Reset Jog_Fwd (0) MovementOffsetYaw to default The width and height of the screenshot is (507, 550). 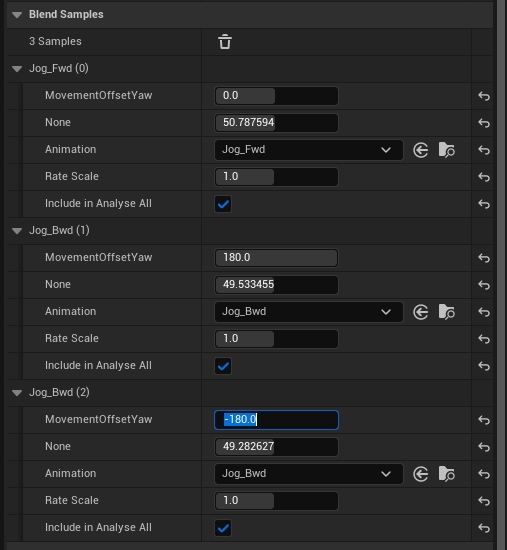(484, 96)
